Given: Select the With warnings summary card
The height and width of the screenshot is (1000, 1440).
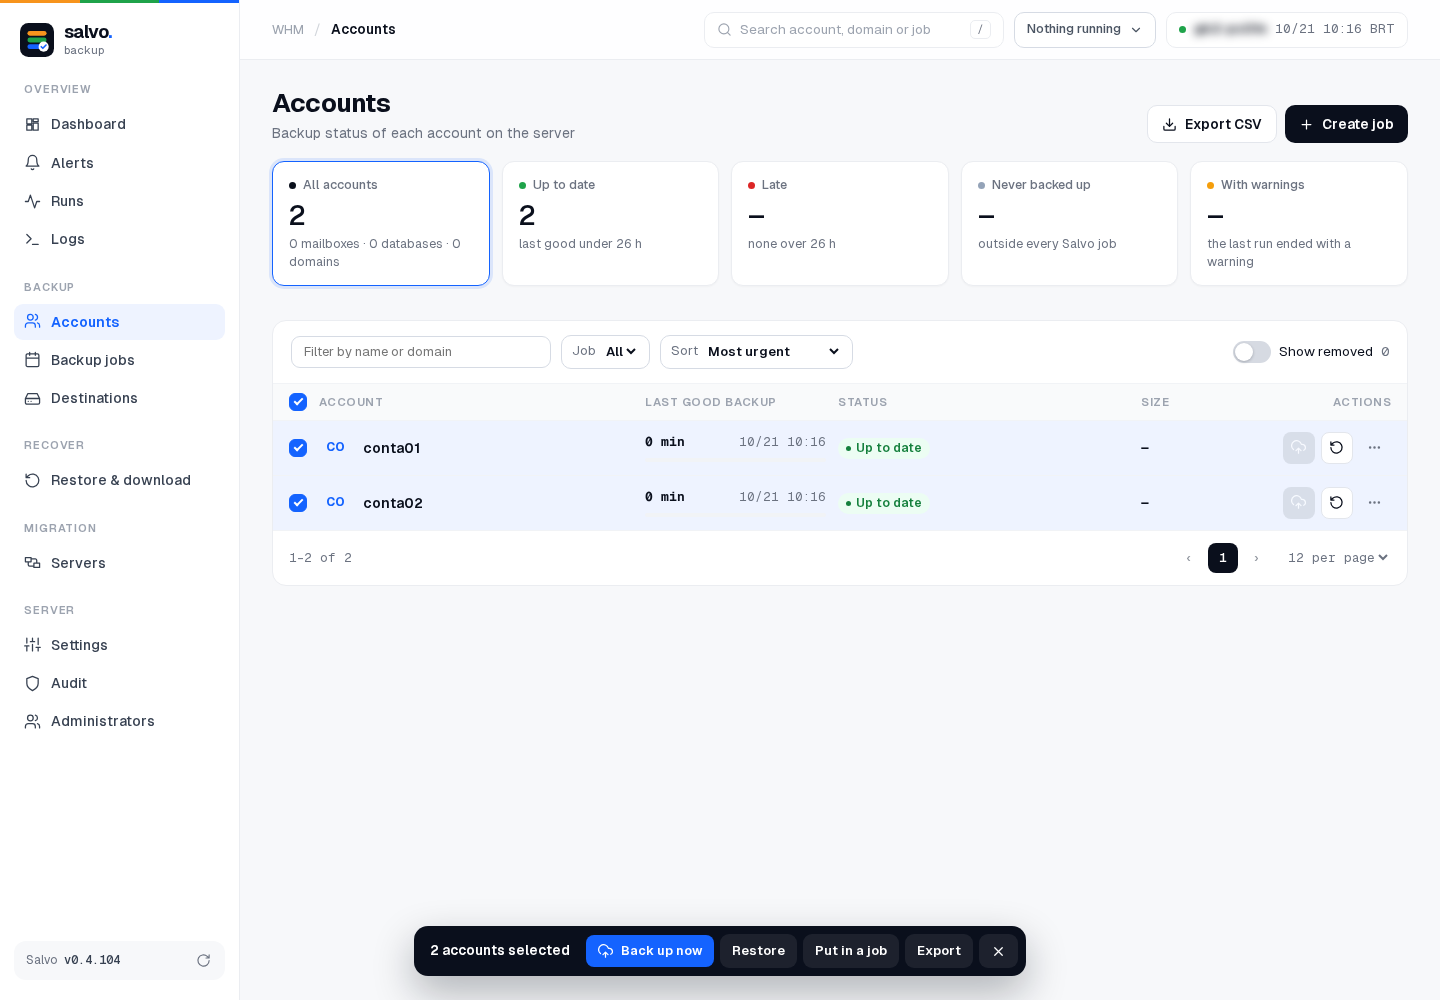Looking at the screenshot, I should tap(1299, 224).
